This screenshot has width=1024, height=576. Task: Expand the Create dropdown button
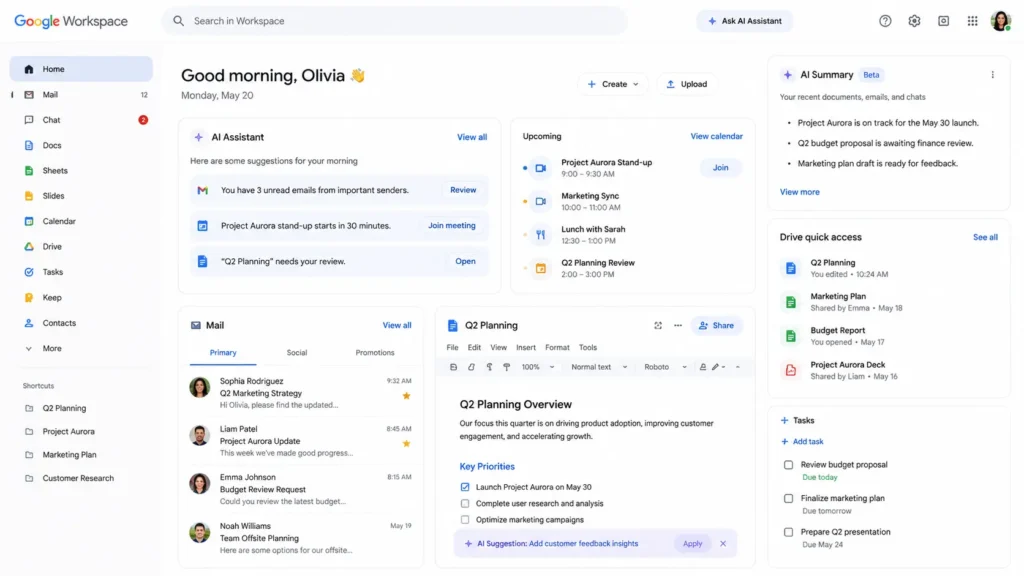click(x=613, y=84)
